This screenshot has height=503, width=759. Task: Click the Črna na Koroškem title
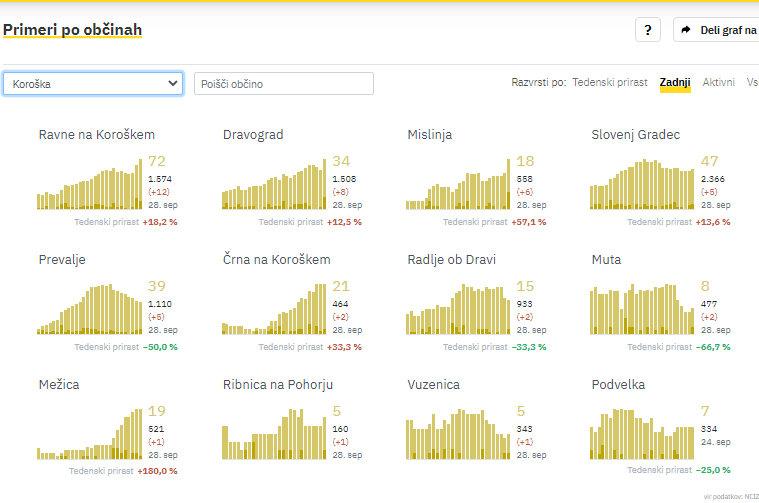[x=276, y=260]
